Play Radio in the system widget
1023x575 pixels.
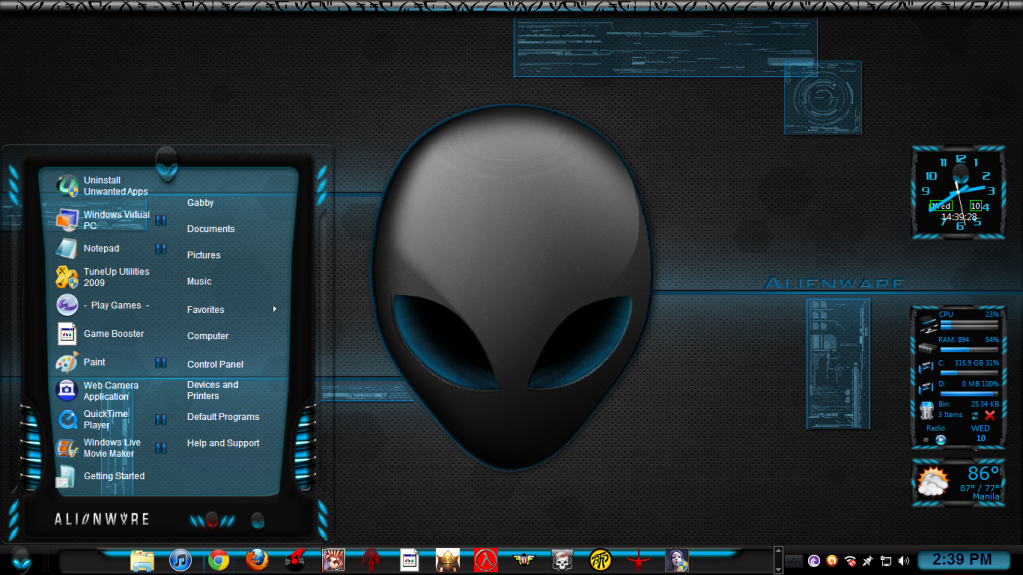(940, 440)
